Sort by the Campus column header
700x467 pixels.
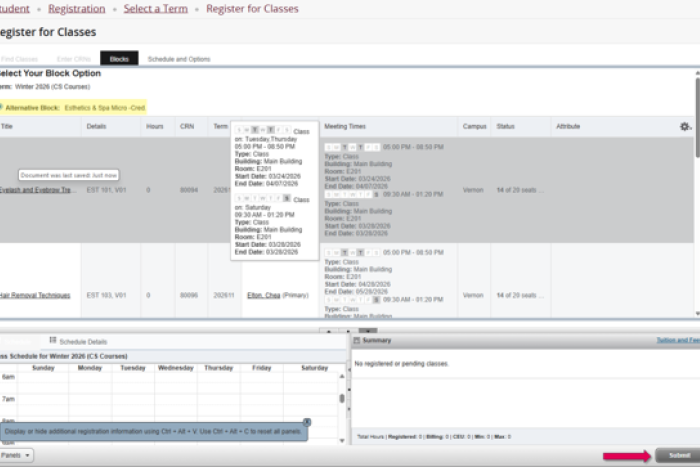coord(475,126)
